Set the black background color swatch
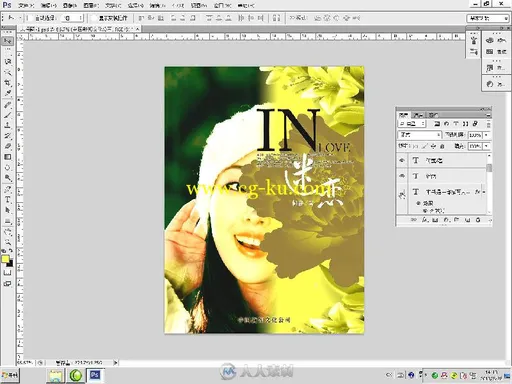This screenshot has height=384, width=512. coord(11,264)
